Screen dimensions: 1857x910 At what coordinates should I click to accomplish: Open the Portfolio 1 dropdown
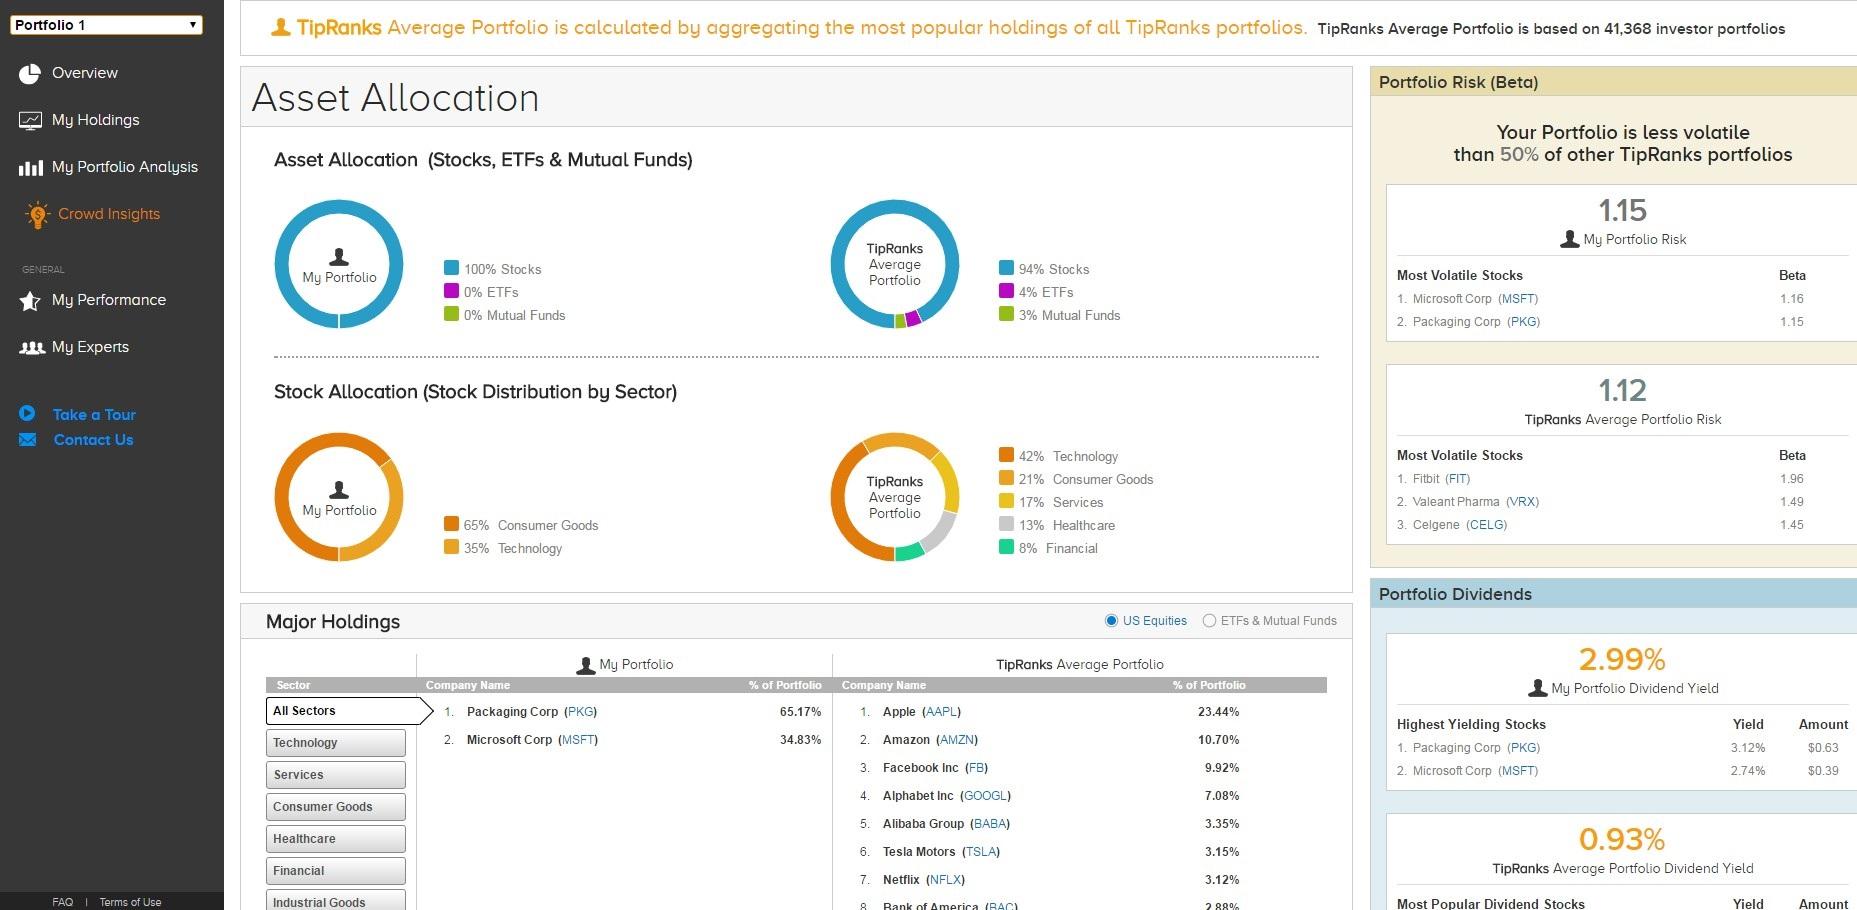tap(106, 25)
